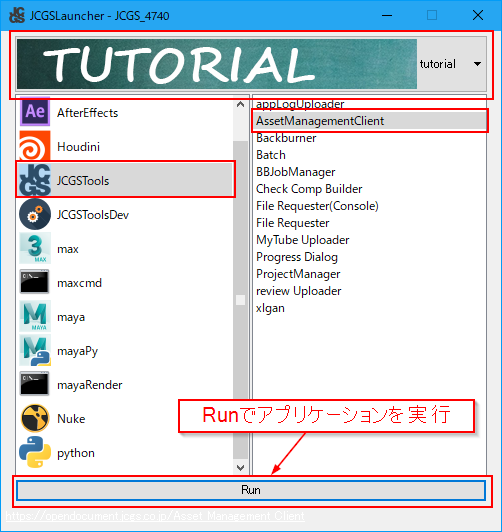Click the AfterEffects Ae icon

coord(35,112)
